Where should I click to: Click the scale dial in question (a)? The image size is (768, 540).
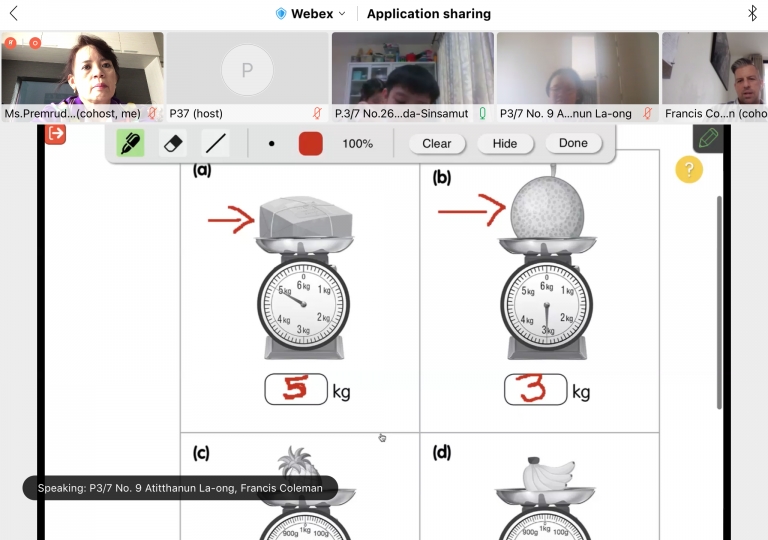[x=303, y=305]
